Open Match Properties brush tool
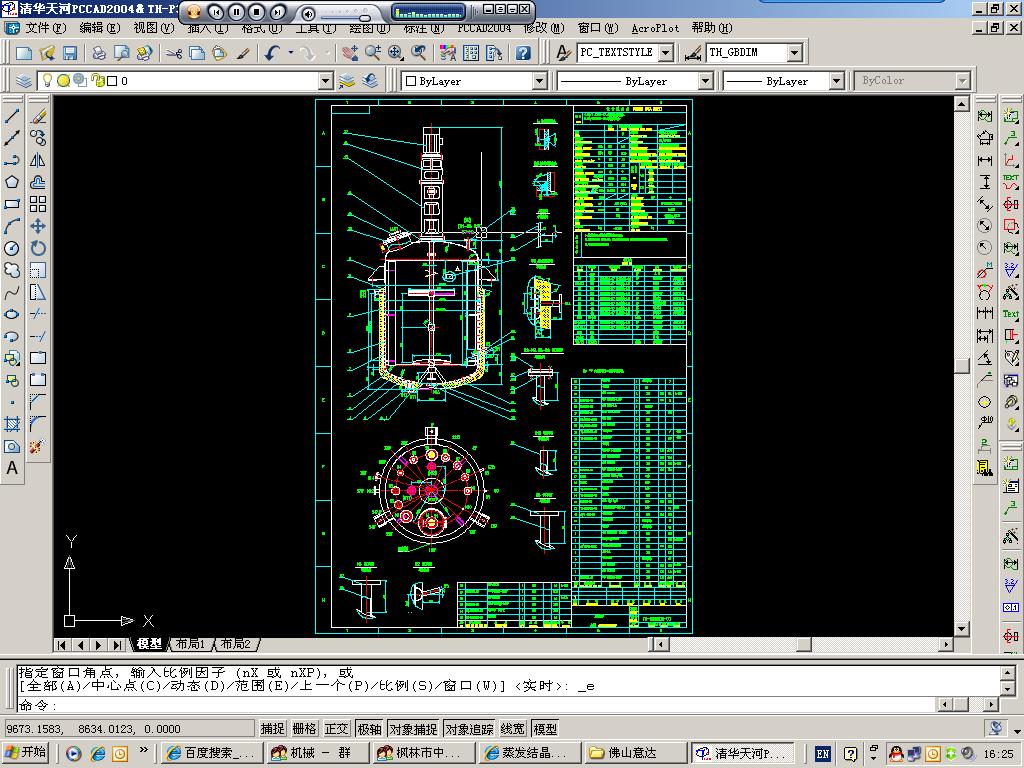This screenshot has width=1024, height=768. point(243,53)
